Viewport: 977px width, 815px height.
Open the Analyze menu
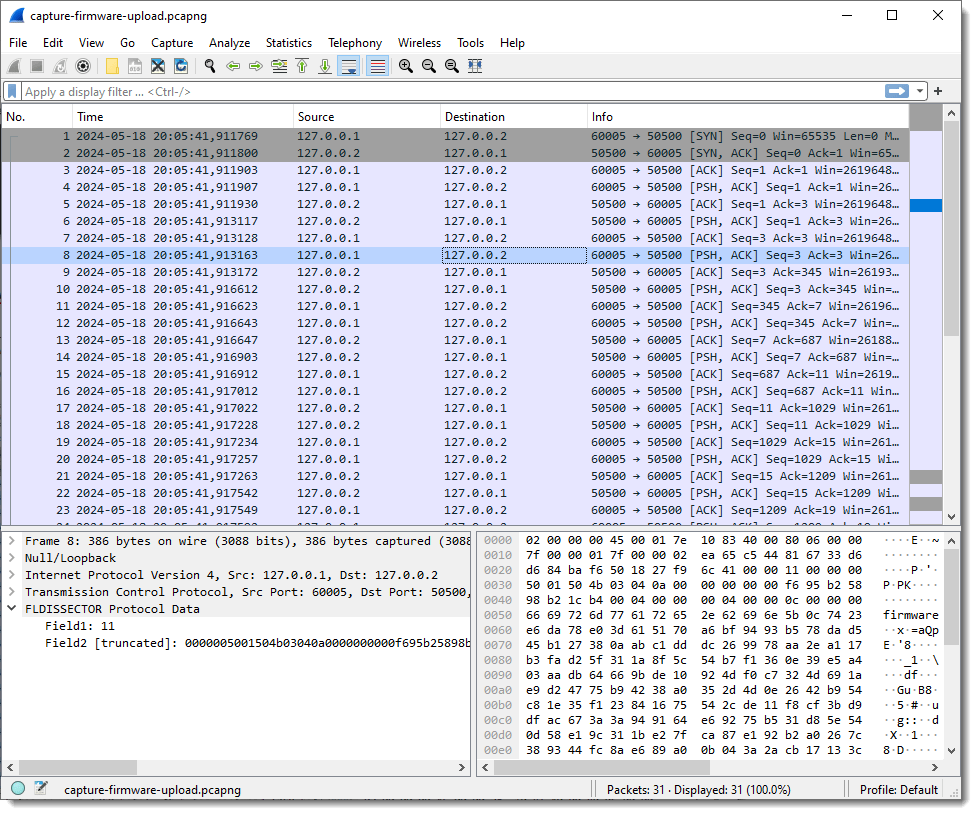click(x=229, y=43)
